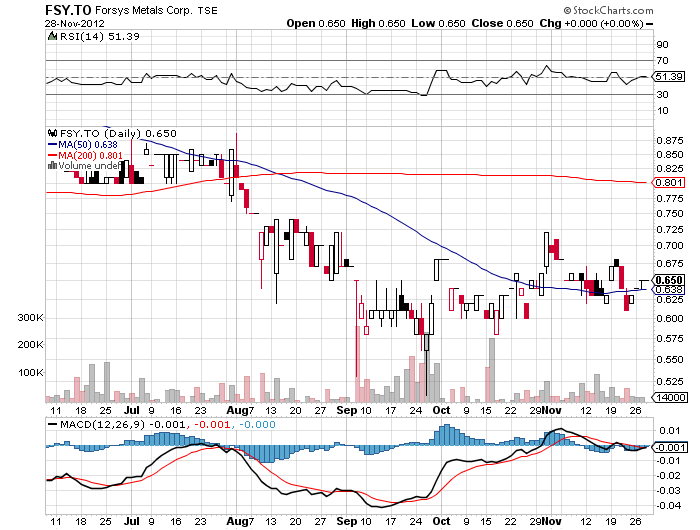Click the 0.575 price axis label

click(x=670, y=338)
